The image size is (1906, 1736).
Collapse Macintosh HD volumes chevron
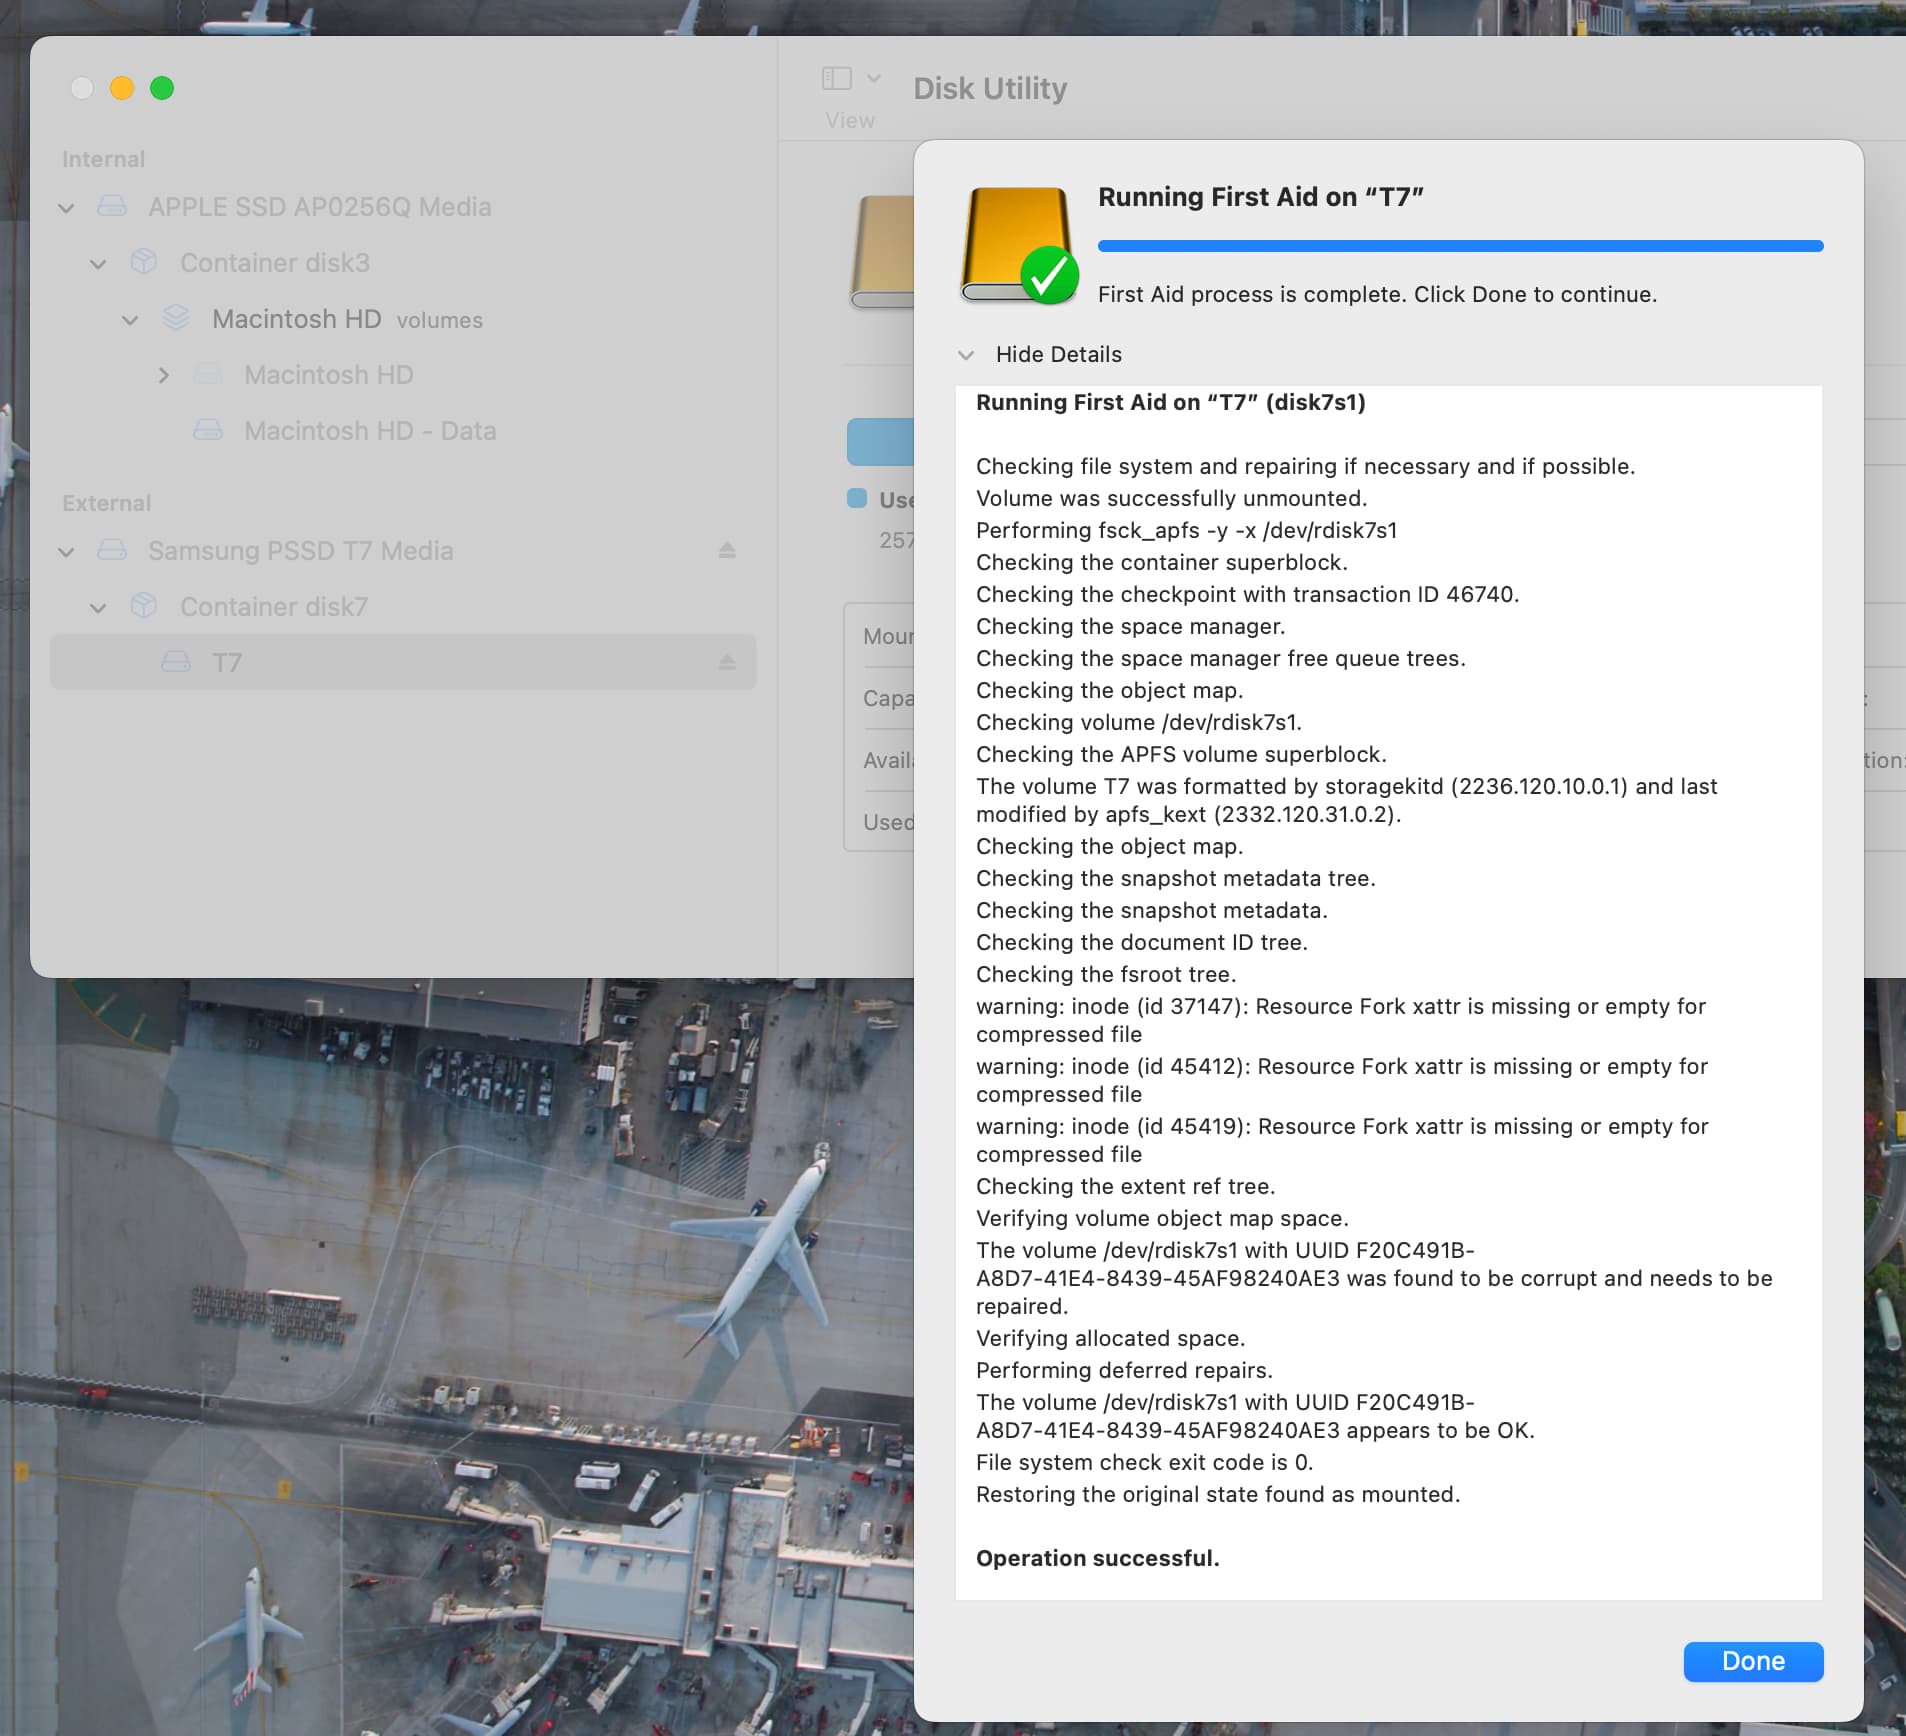pos(130,320)
